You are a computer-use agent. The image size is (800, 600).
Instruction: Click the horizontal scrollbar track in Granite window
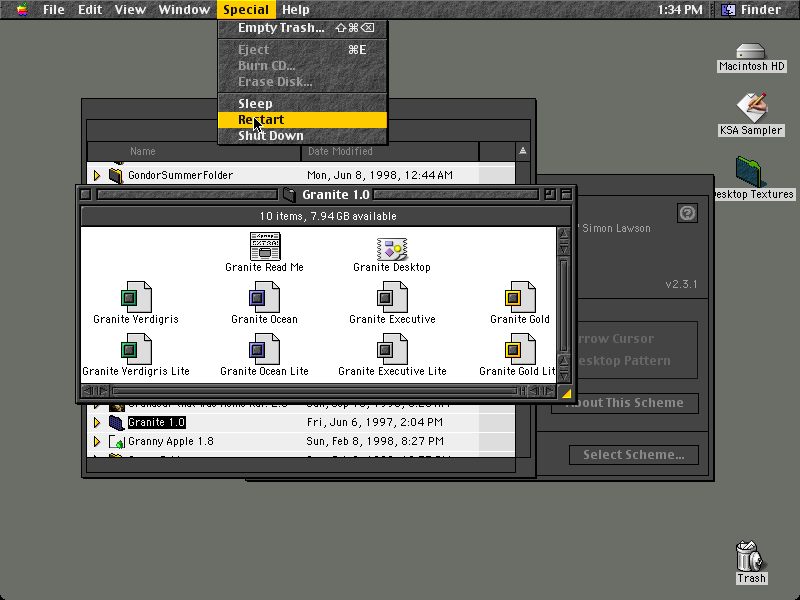pos(314,391)
